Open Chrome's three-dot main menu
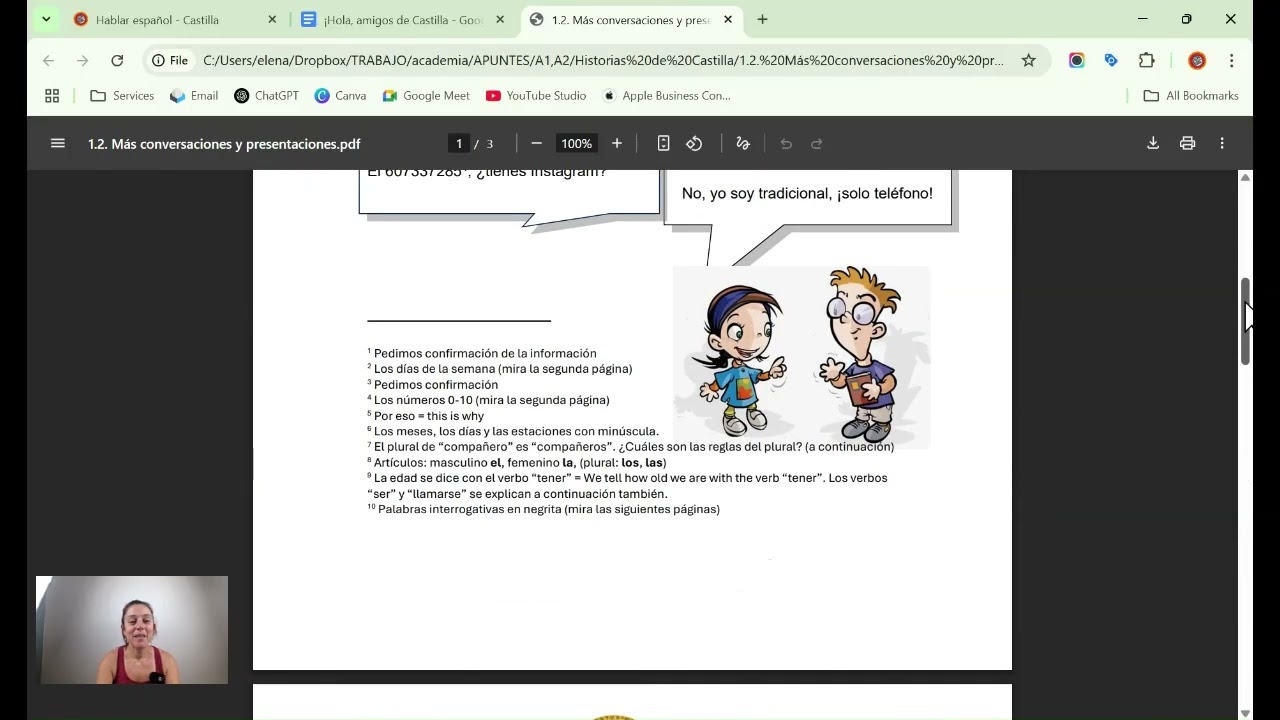This screenshot has height=720, width=1280. tap(1232, 61)
